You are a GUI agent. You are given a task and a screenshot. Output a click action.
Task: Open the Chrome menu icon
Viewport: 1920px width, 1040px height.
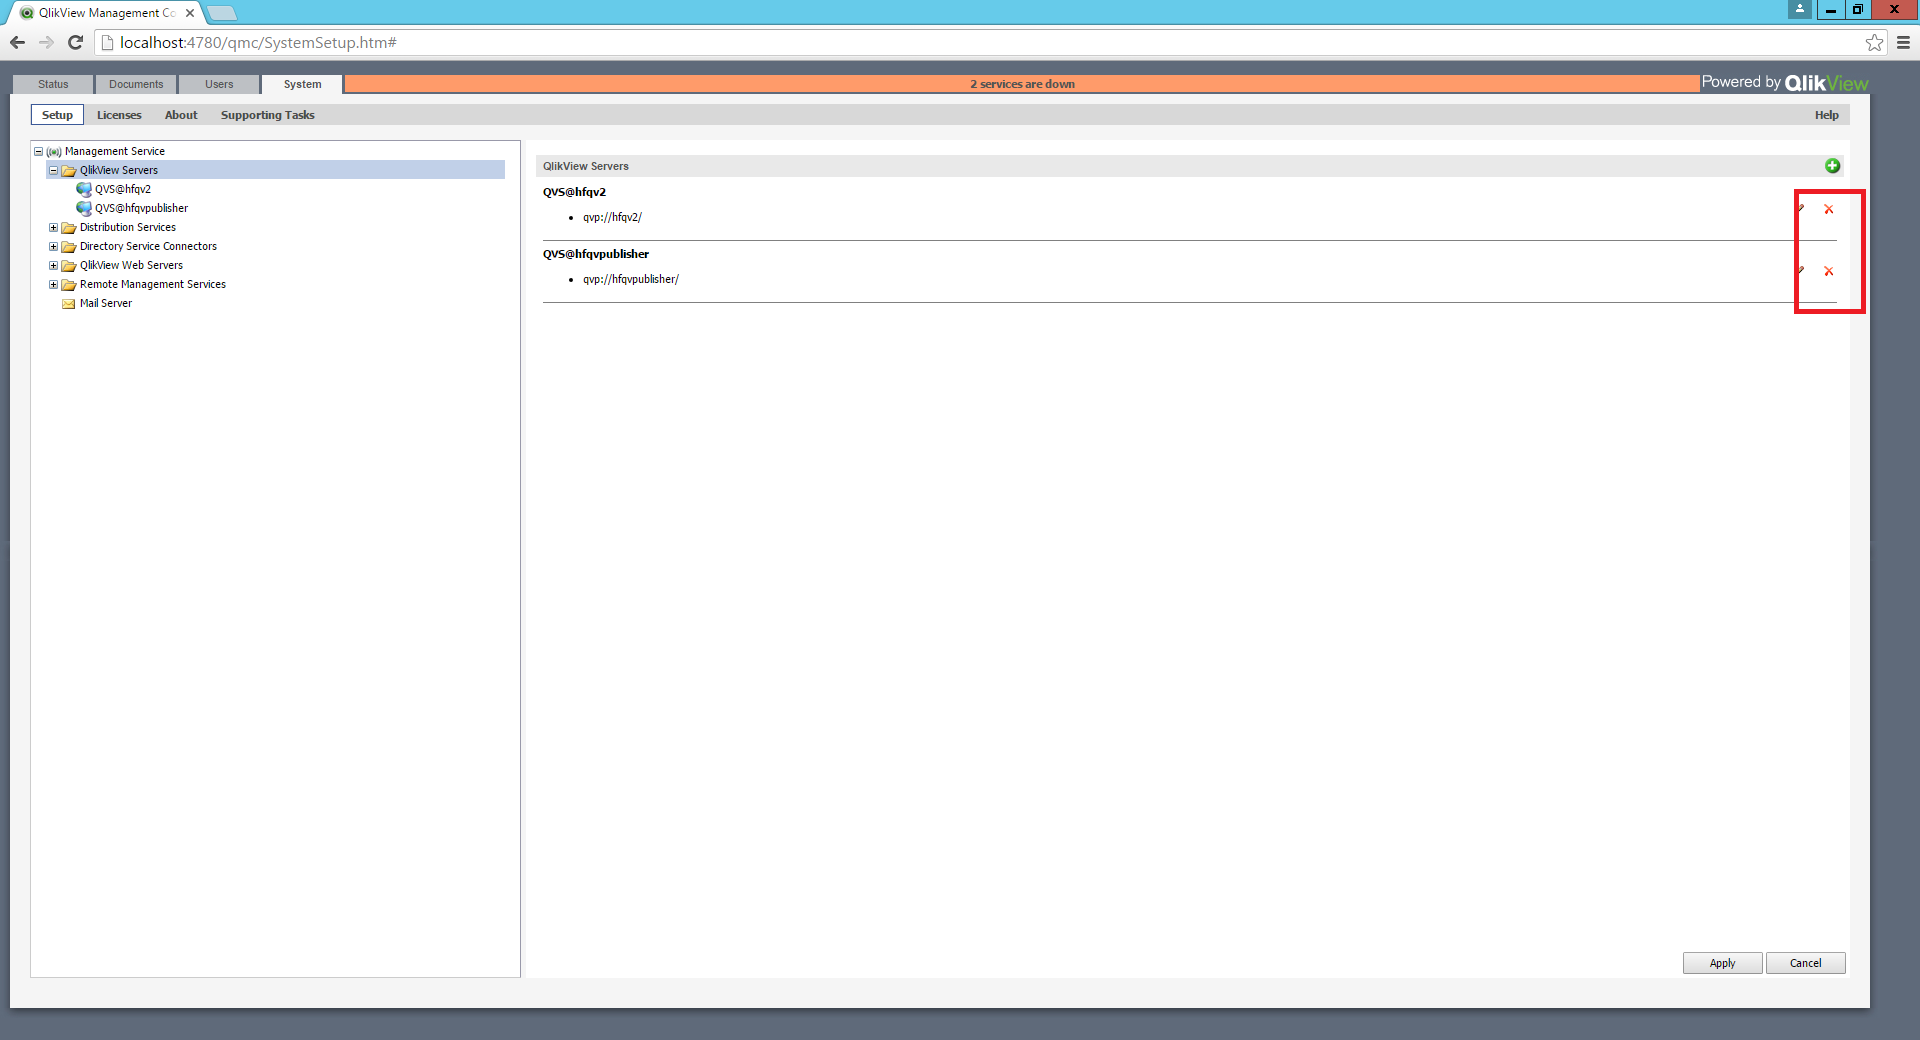coord(1903,42)
